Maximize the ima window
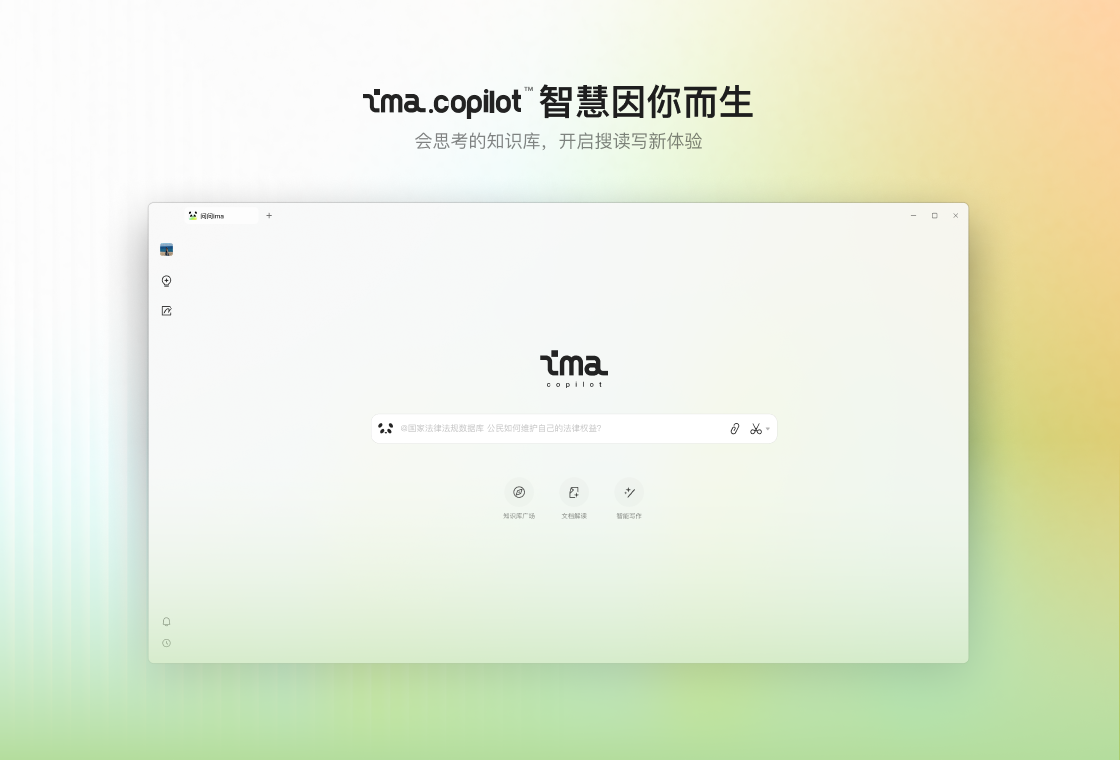Screen dimensions: 1120x760 [x=934, y=216]
